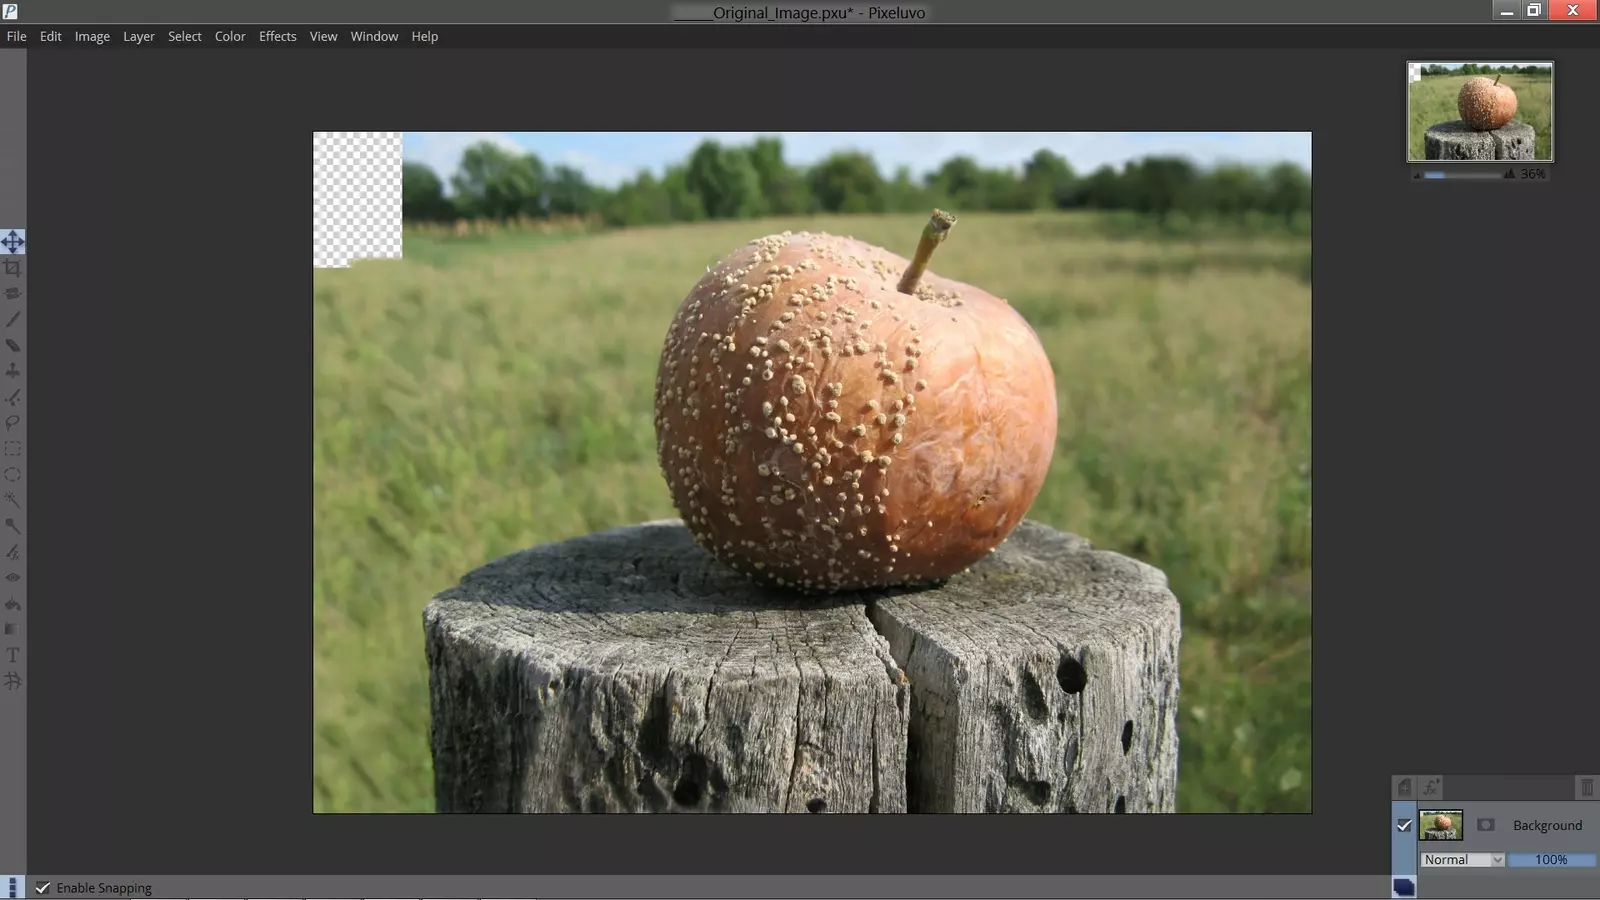Open the Normal blend mode dropdown
The image size is (1600, 900).
[1462, 860]
